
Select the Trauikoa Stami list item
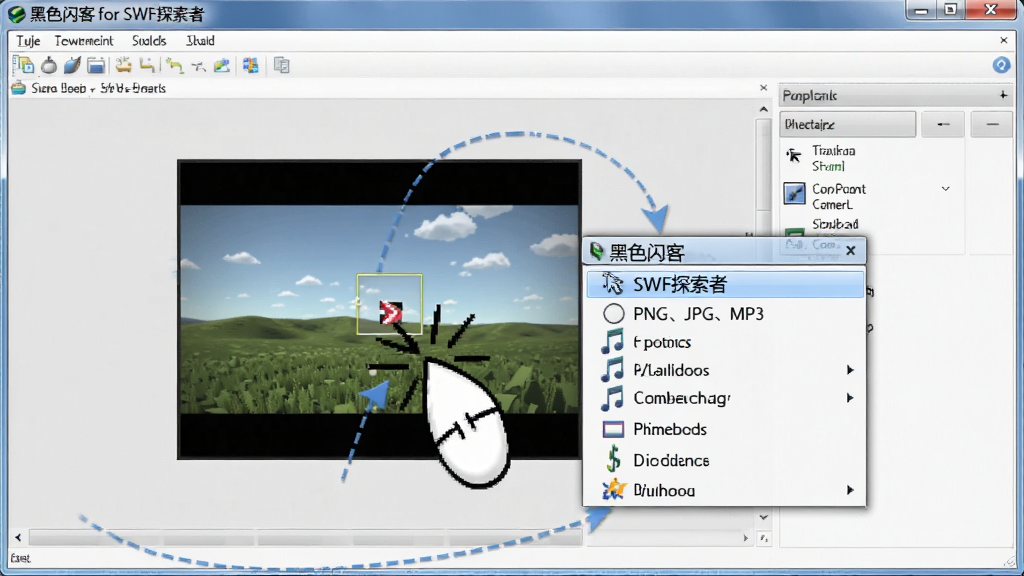833,158
